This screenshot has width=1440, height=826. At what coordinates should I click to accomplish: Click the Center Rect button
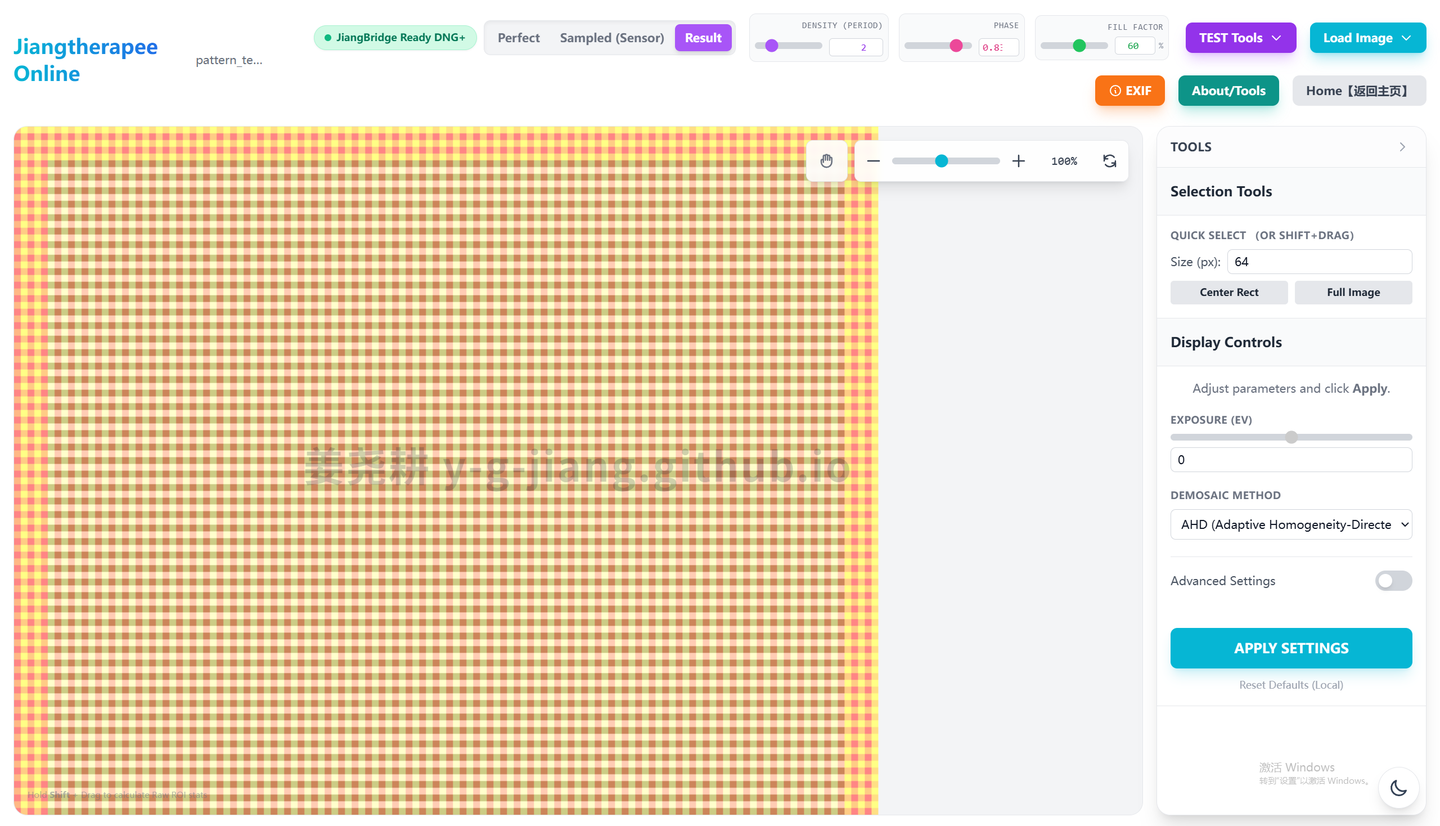(x=1229, y=292)
